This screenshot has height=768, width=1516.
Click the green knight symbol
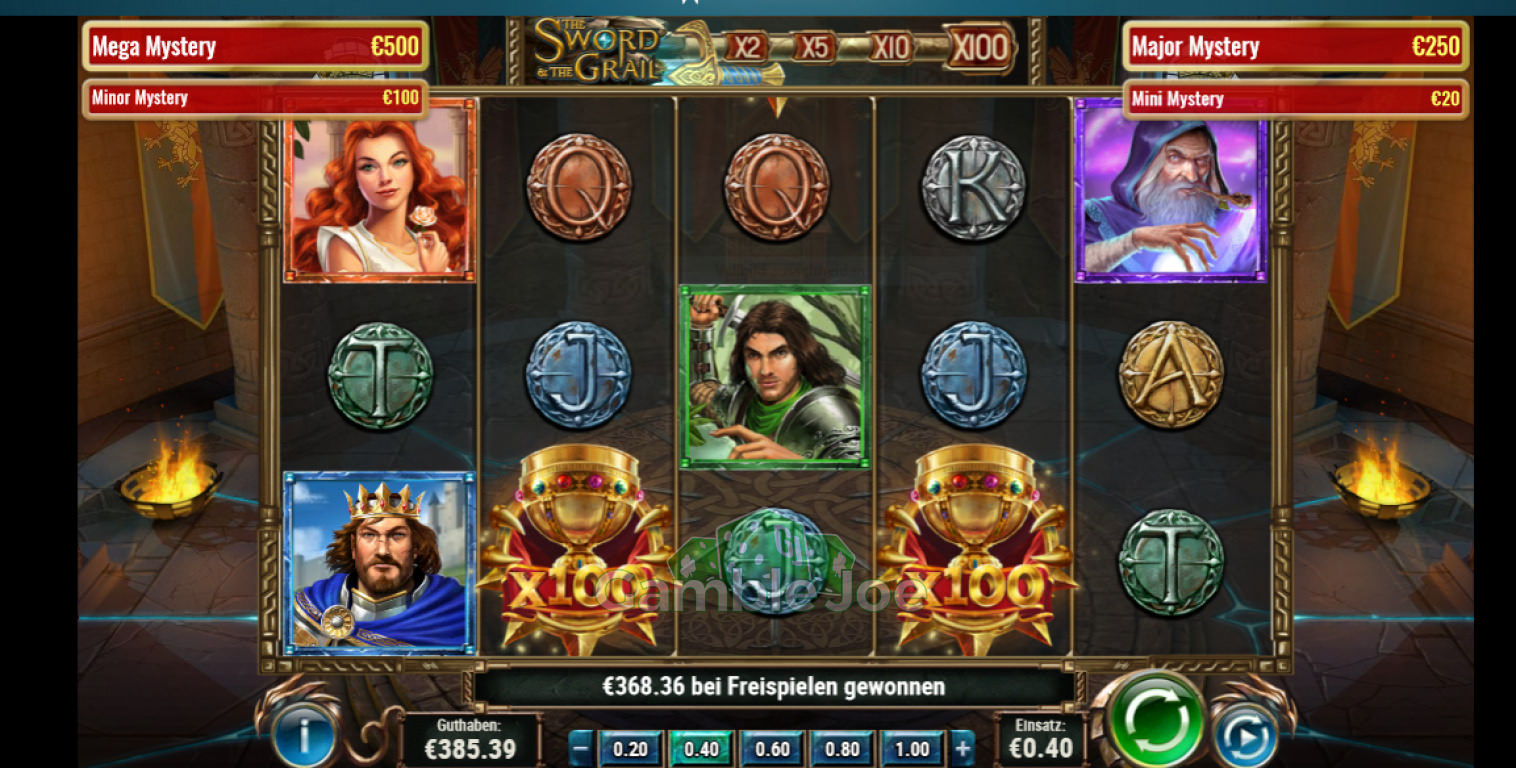(775, 377)
